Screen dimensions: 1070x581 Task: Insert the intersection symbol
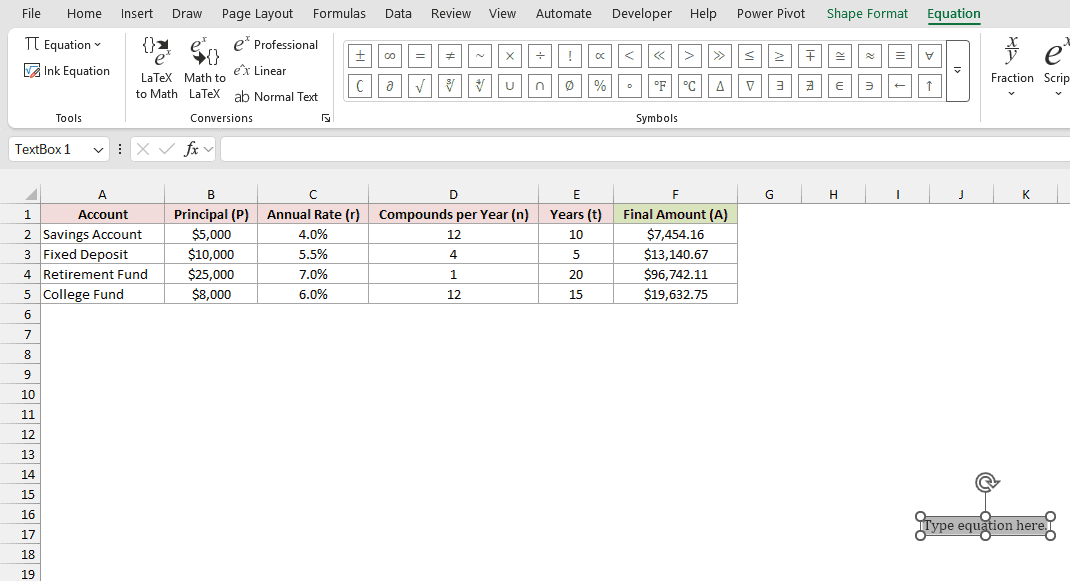(x=540, y=86)
